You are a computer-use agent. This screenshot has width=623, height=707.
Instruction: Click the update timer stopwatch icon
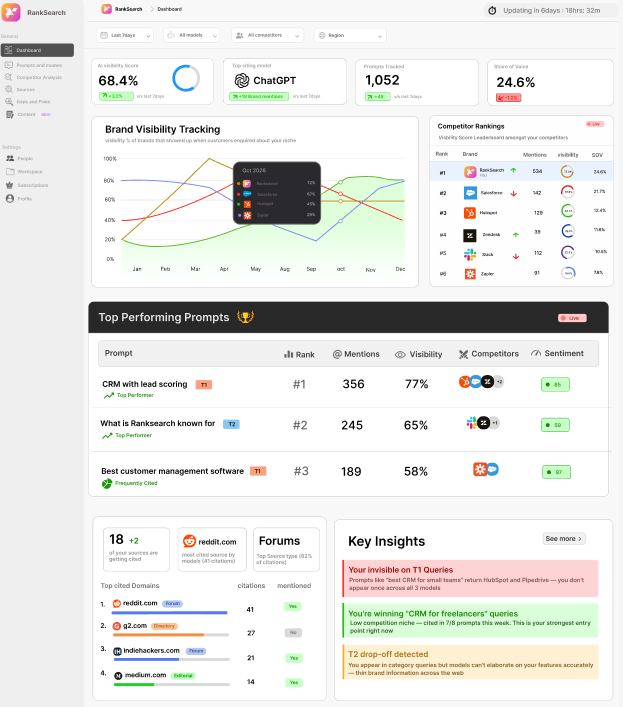[492, 10]
